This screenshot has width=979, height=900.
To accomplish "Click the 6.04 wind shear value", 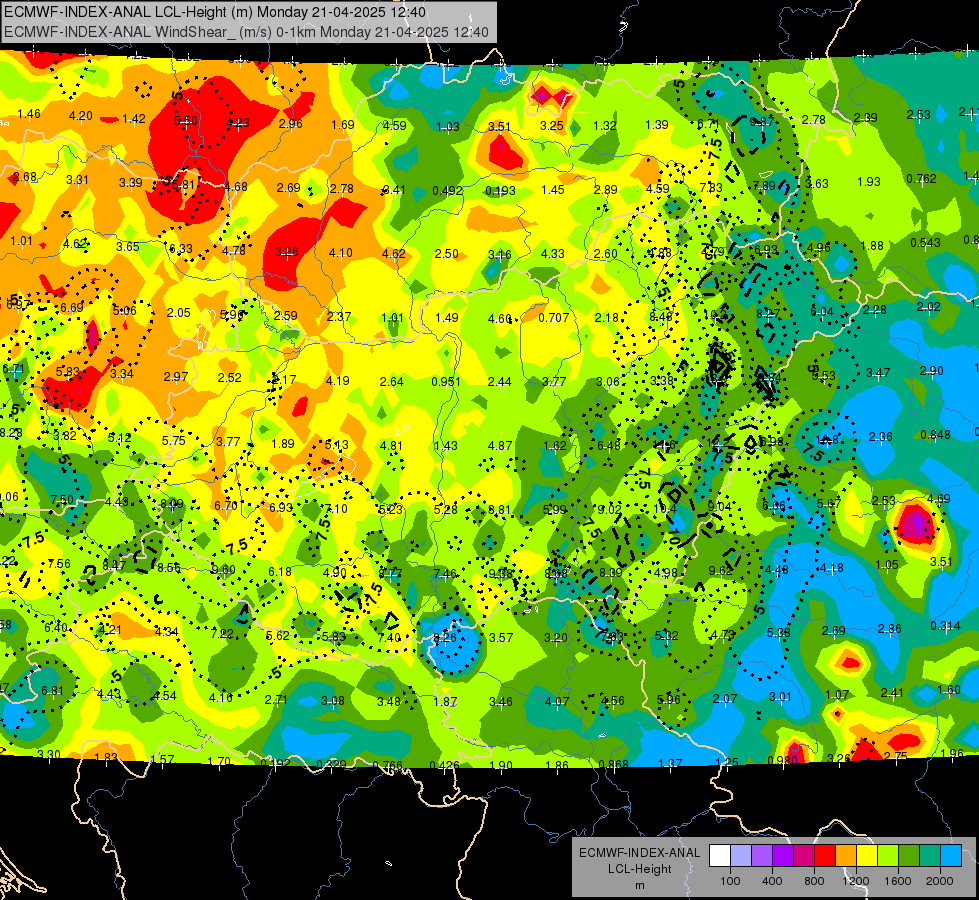I will tap(822, 312).
